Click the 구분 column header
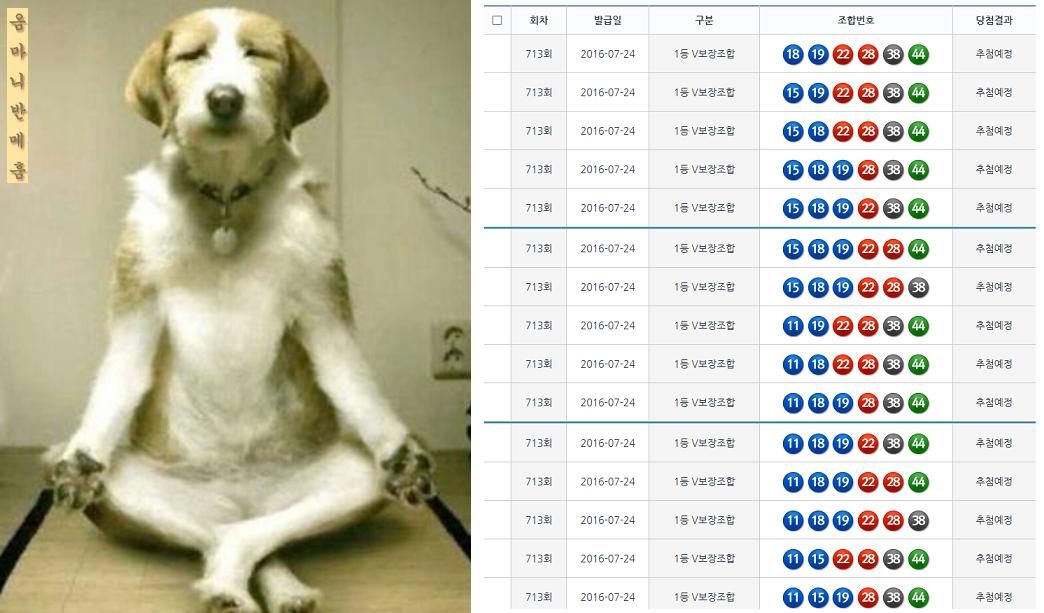 click(704, 20)
